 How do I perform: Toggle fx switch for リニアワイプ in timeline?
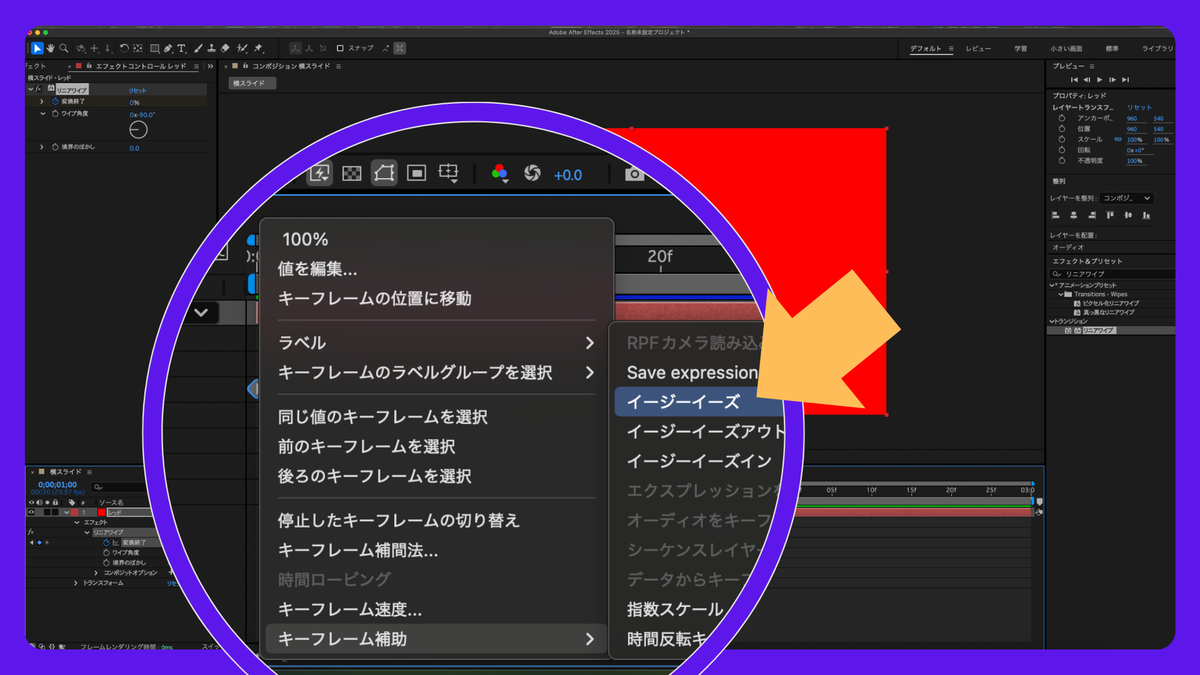(x=31, y=532)
